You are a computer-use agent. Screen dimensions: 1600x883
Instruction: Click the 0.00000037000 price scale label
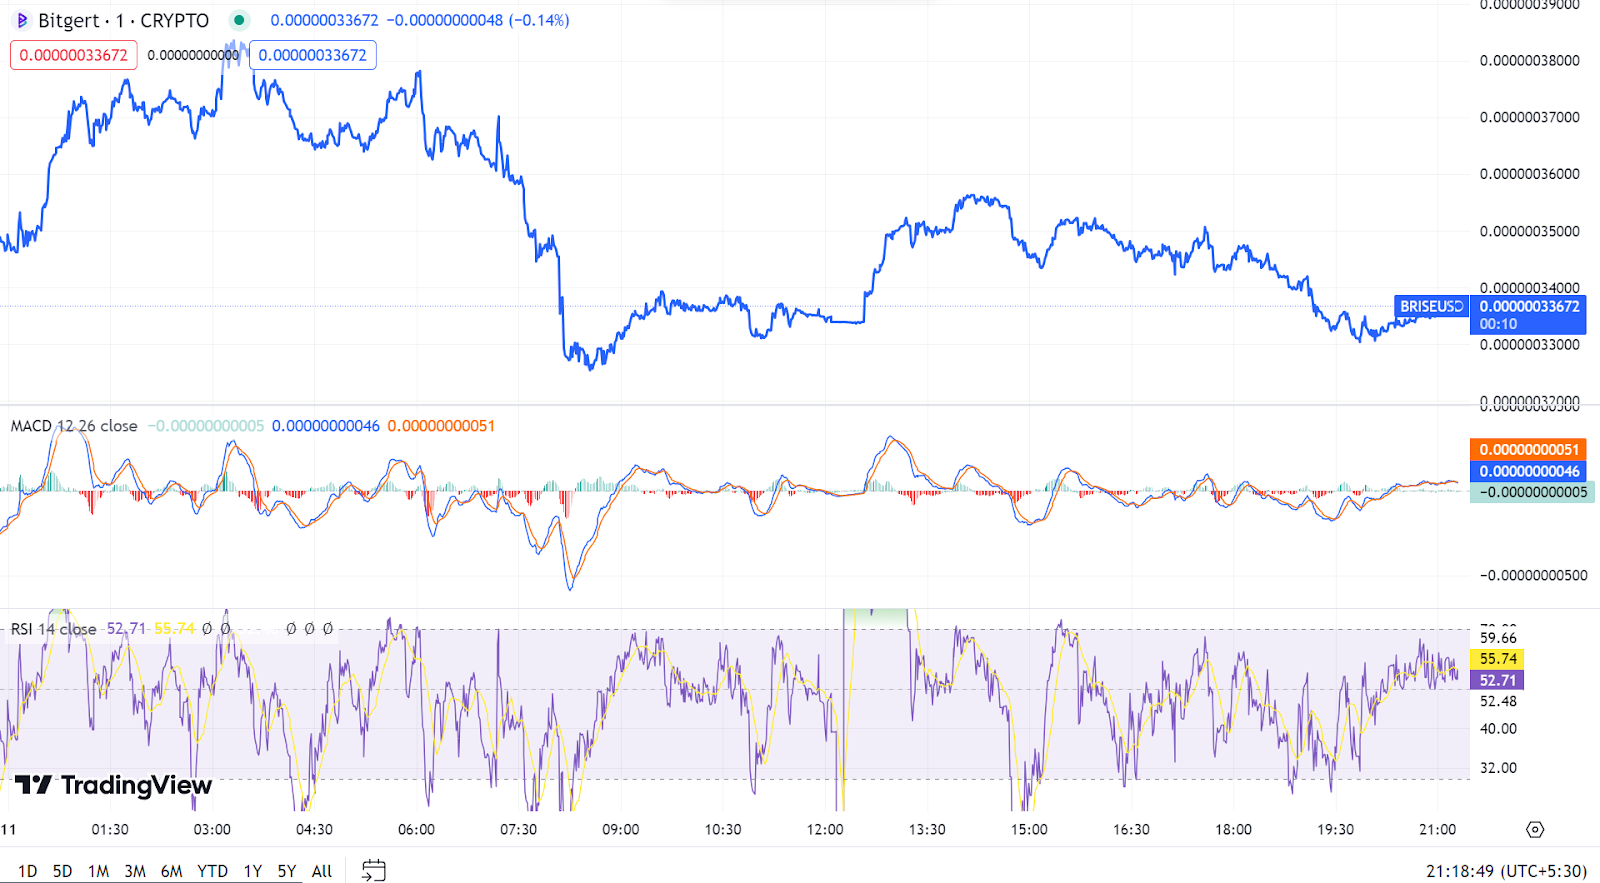(1530, 117)
